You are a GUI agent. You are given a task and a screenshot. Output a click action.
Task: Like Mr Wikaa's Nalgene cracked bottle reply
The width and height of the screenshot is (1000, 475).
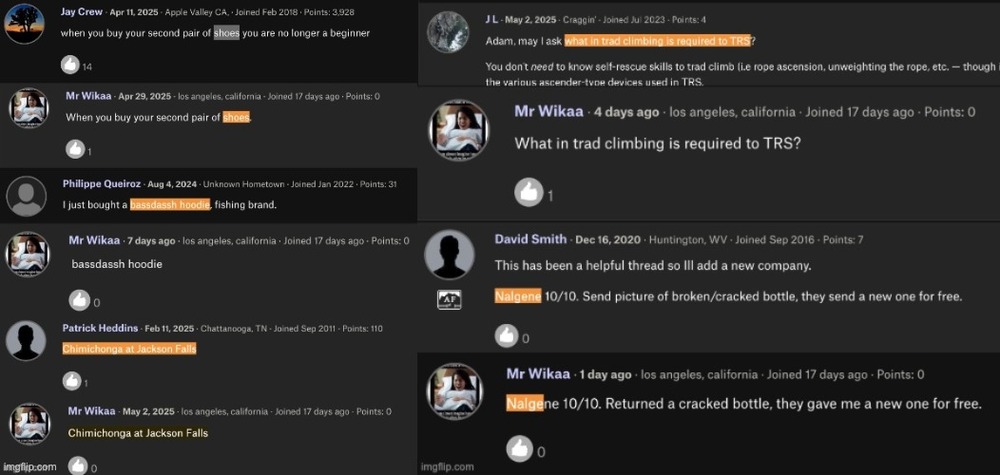pos(519,448)
